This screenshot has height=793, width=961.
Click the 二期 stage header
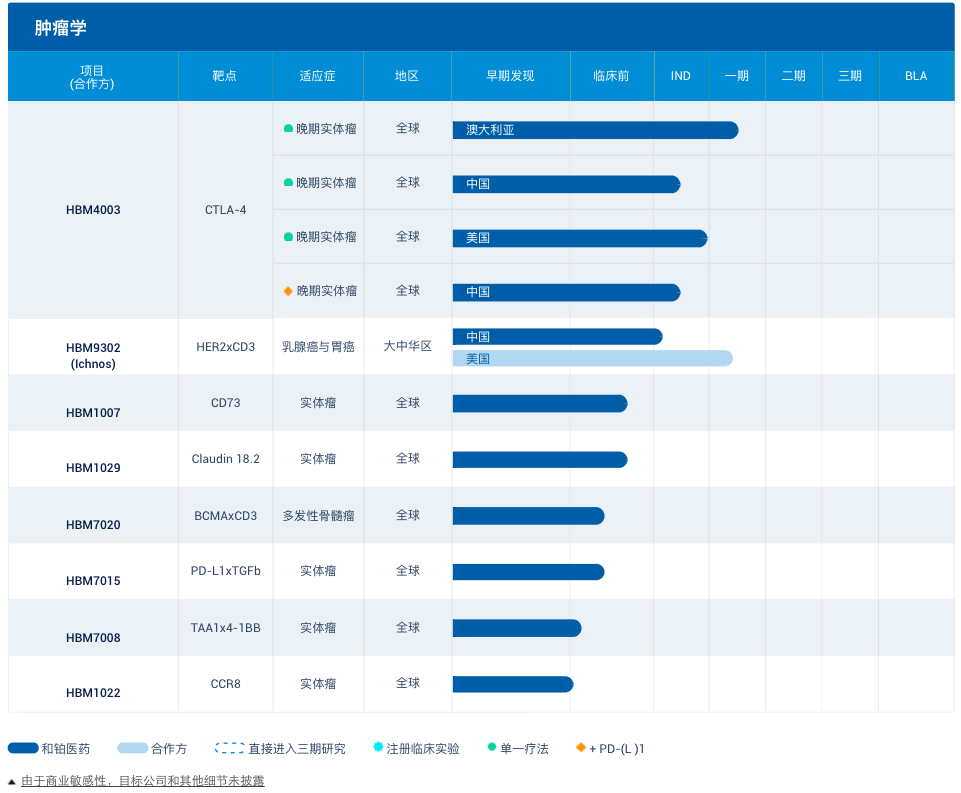click(x=793, y=76)
